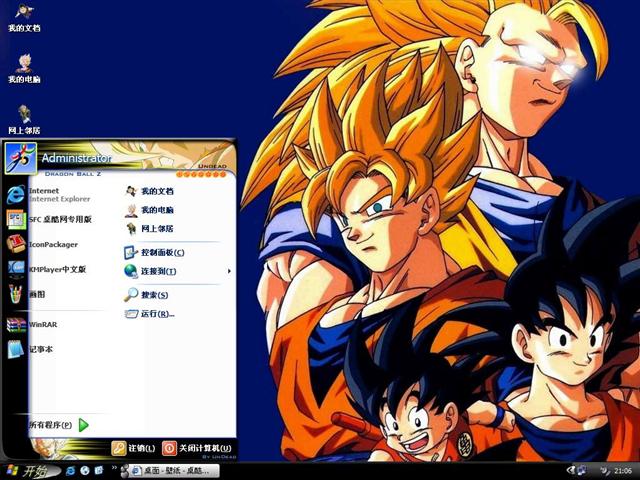Switch to the 桌面 - 壁纸 - 桌酷 taskbar window
Screen dimensions: 640x480
pos(170,471)
